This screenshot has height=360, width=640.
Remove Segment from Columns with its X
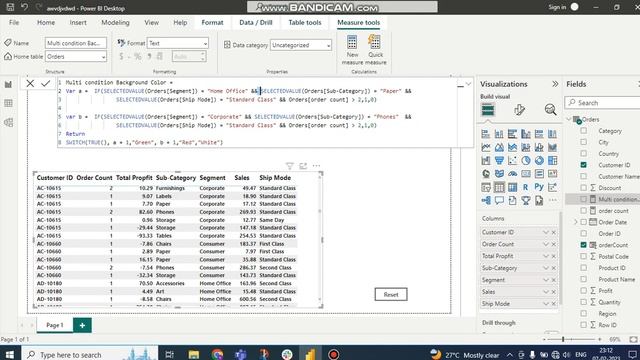(x=553, y=280)
